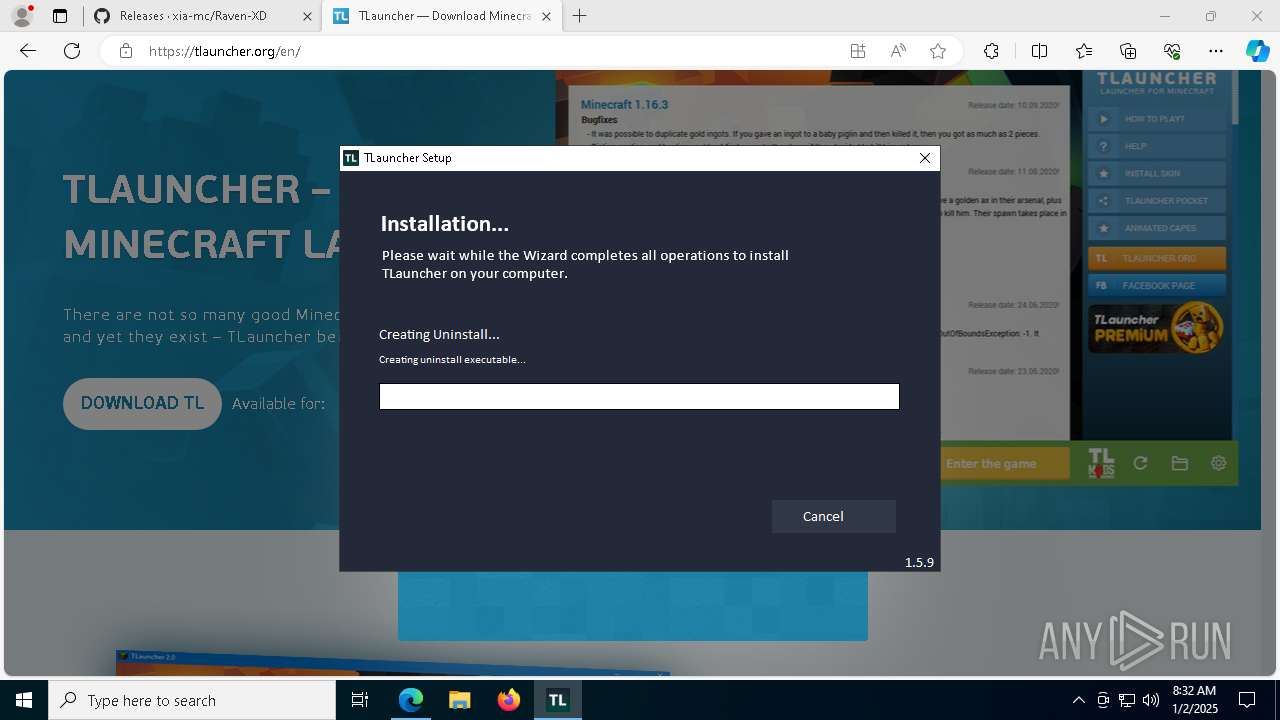Click the Type here to search box
The height and width of the screenshot is (720, 1280).
pos(192,700)
